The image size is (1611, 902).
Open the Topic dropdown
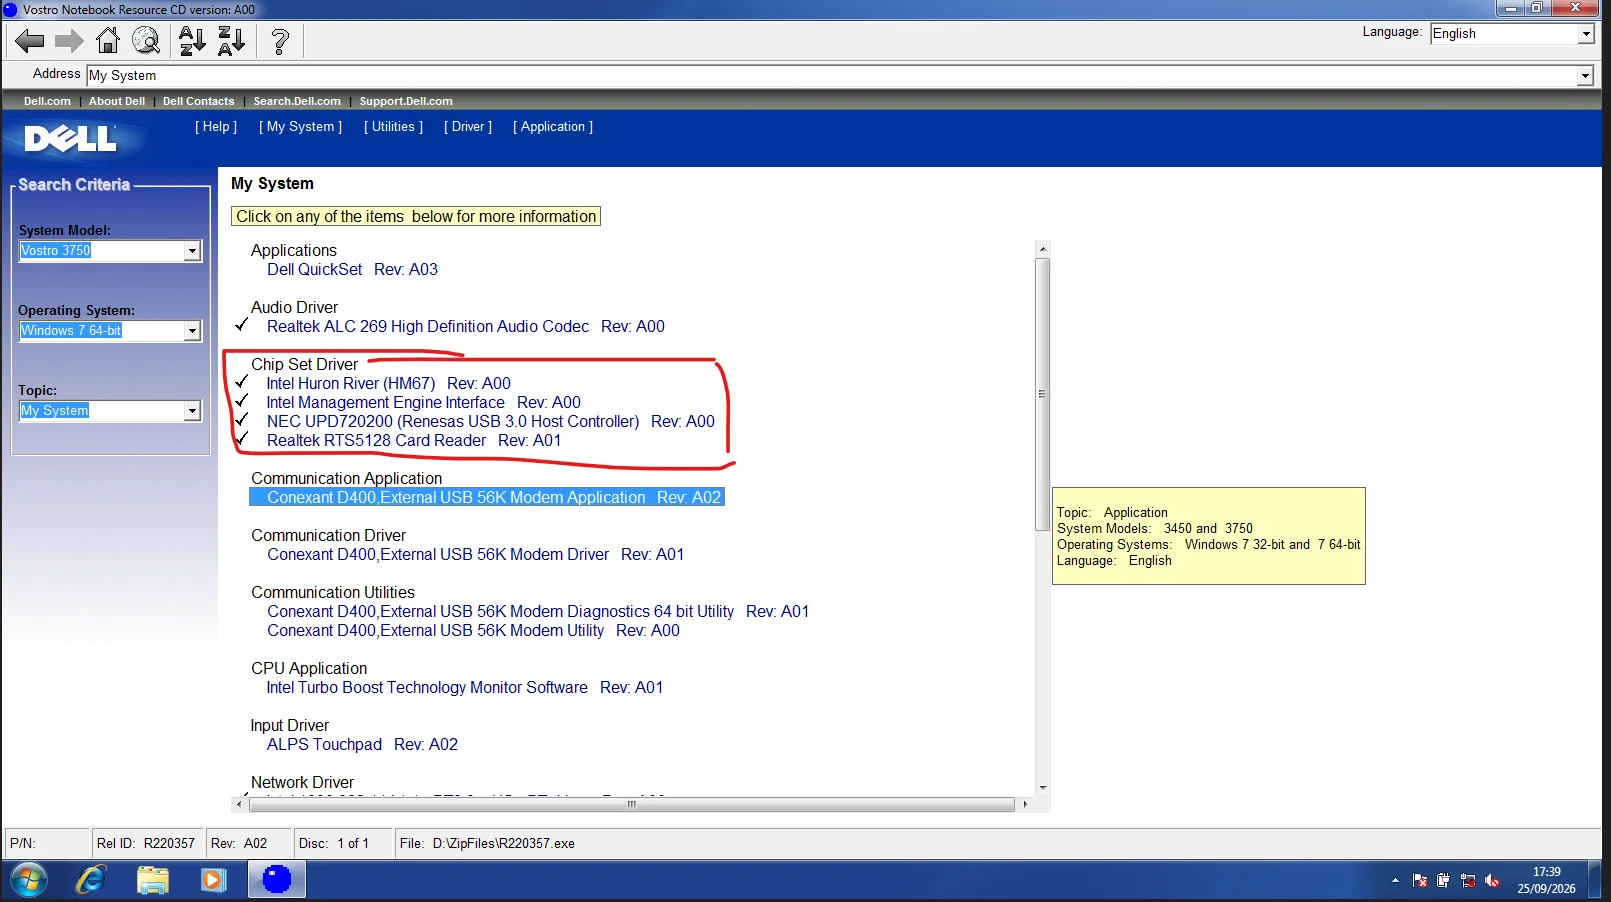tap(192, 411)
